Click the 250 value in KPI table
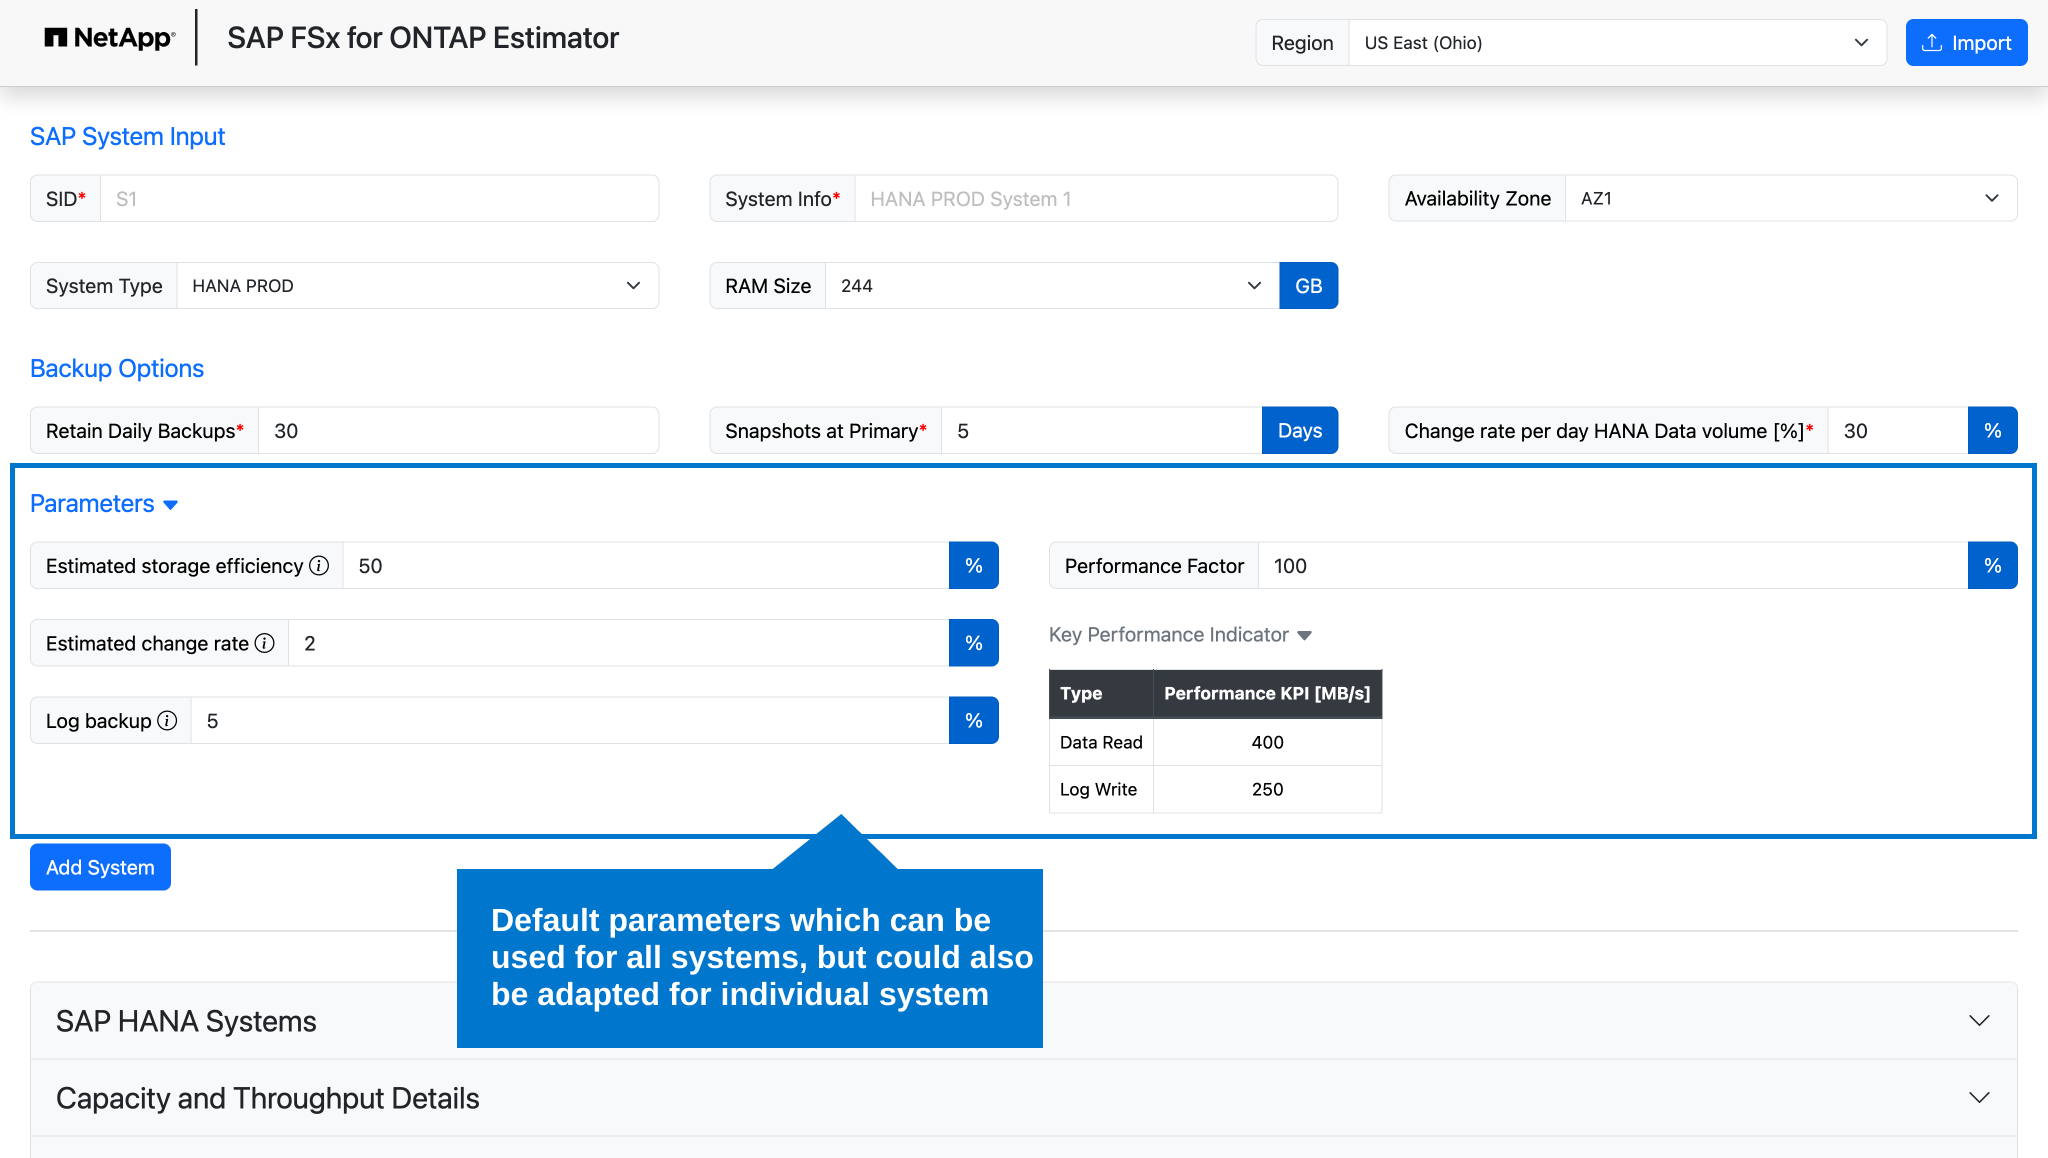The height and width of the screenshot is (1158, 2048). [1267, 789]
